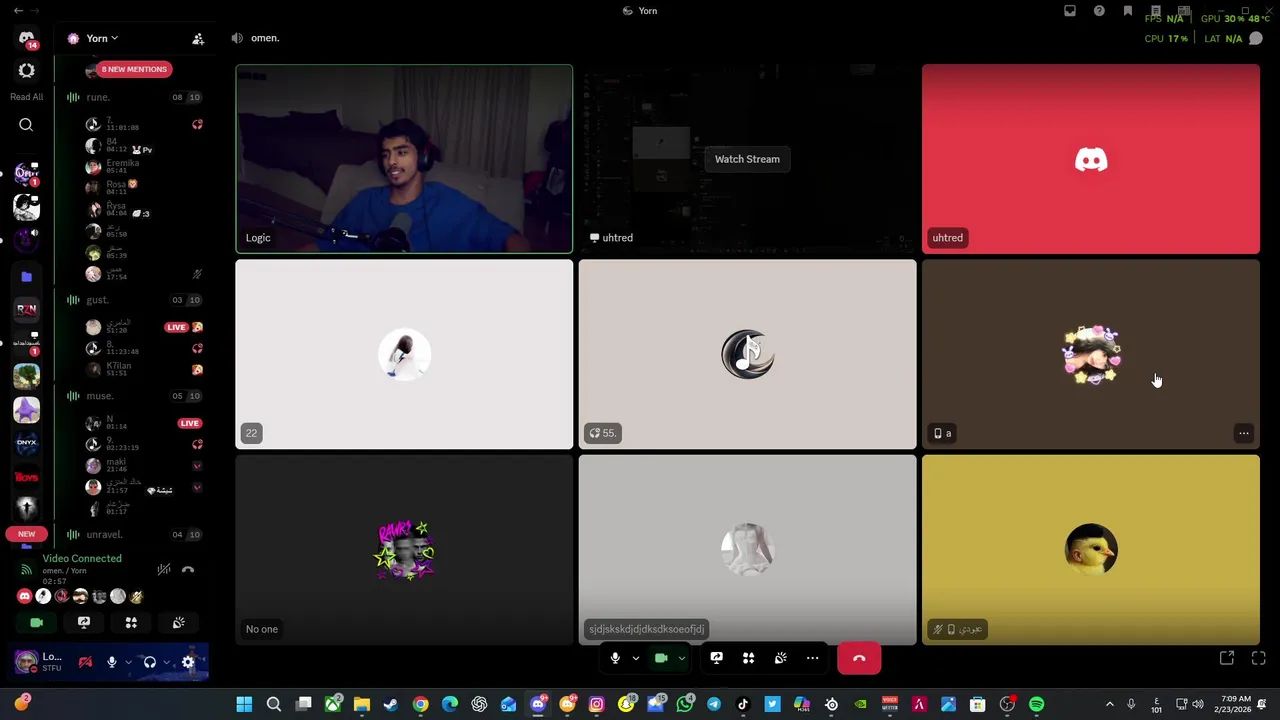Viewport: 1280px width, 720px height.
Task: Select the yellow chick avatar tile
Action: point(1091,550)
